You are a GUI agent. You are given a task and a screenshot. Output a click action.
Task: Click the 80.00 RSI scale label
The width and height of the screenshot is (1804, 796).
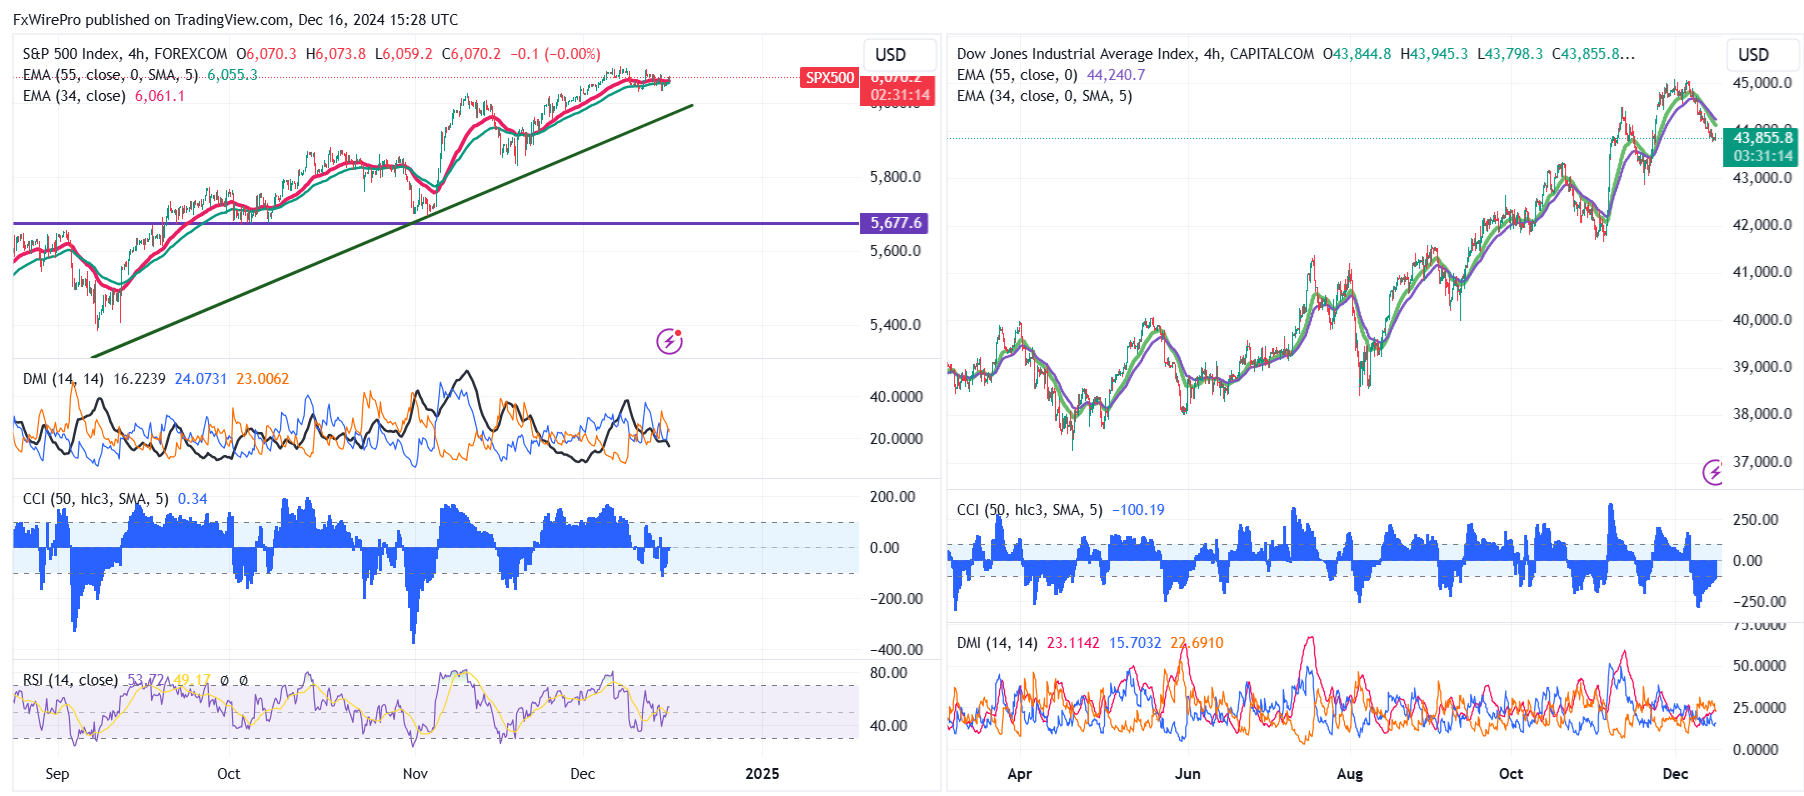click(889, 673)
